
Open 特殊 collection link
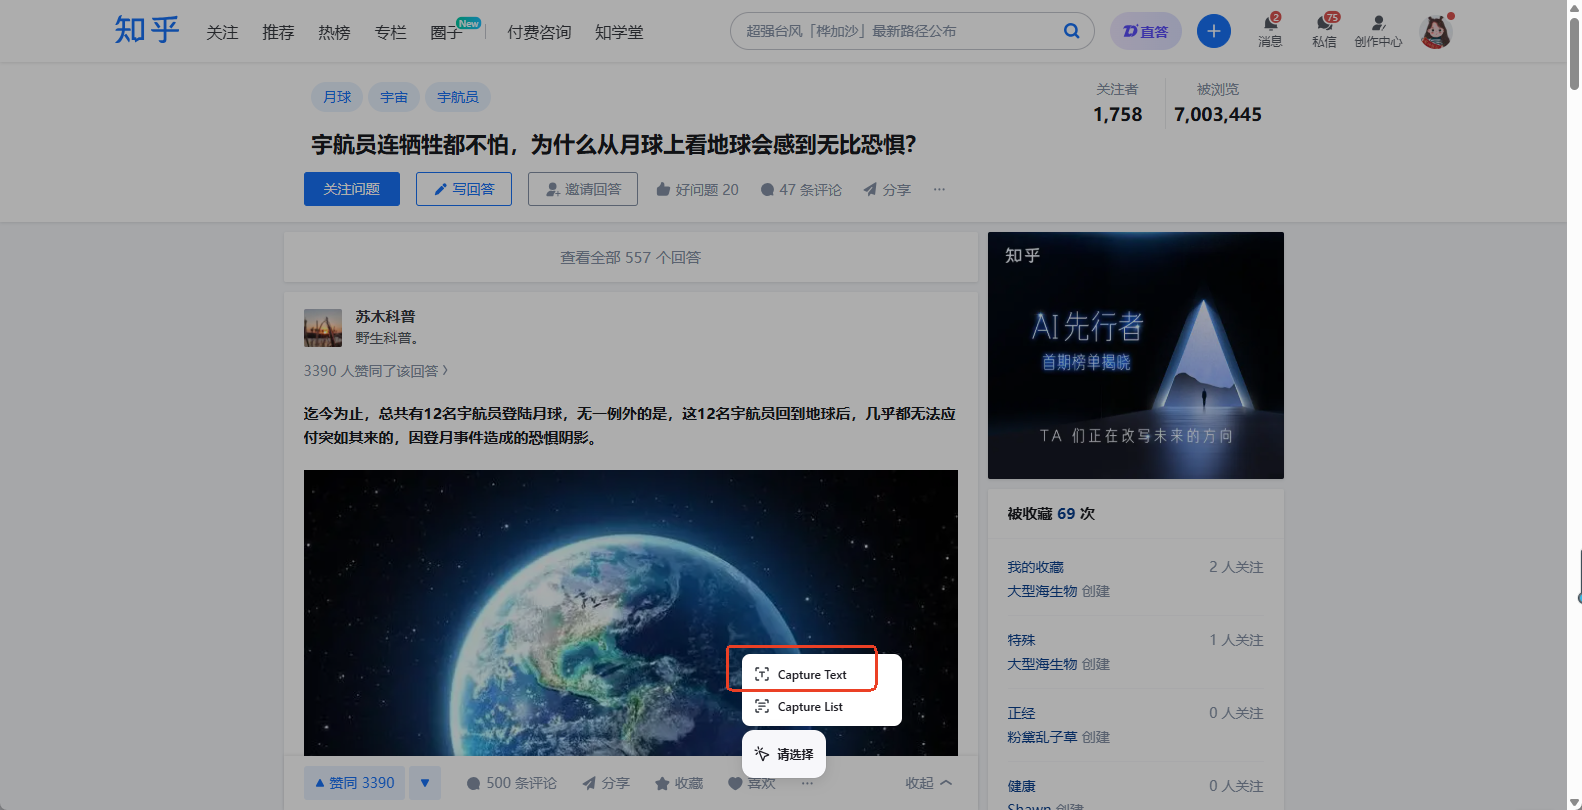point(1021,640)
